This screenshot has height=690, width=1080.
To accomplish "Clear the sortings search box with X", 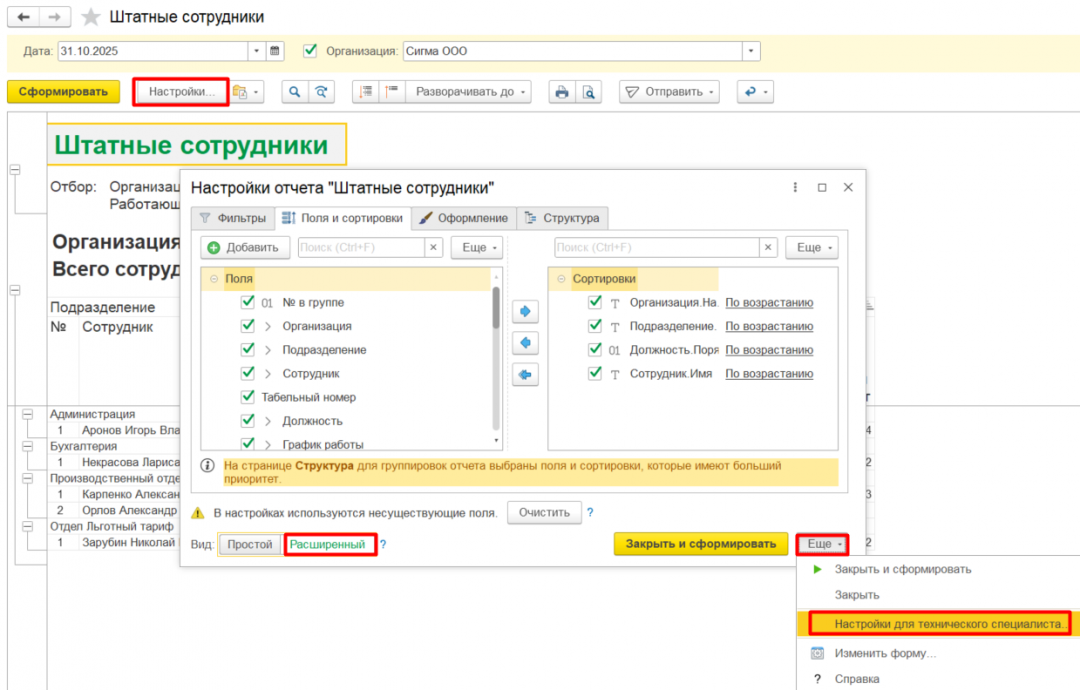I will pyautogui.click(x=768, y=247).
